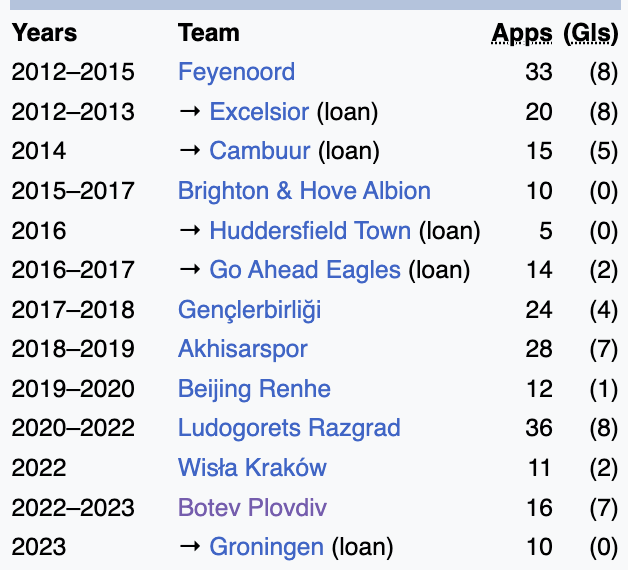
Task: Click the Apps column abbreviation header
Action: (x=522, y=34)
